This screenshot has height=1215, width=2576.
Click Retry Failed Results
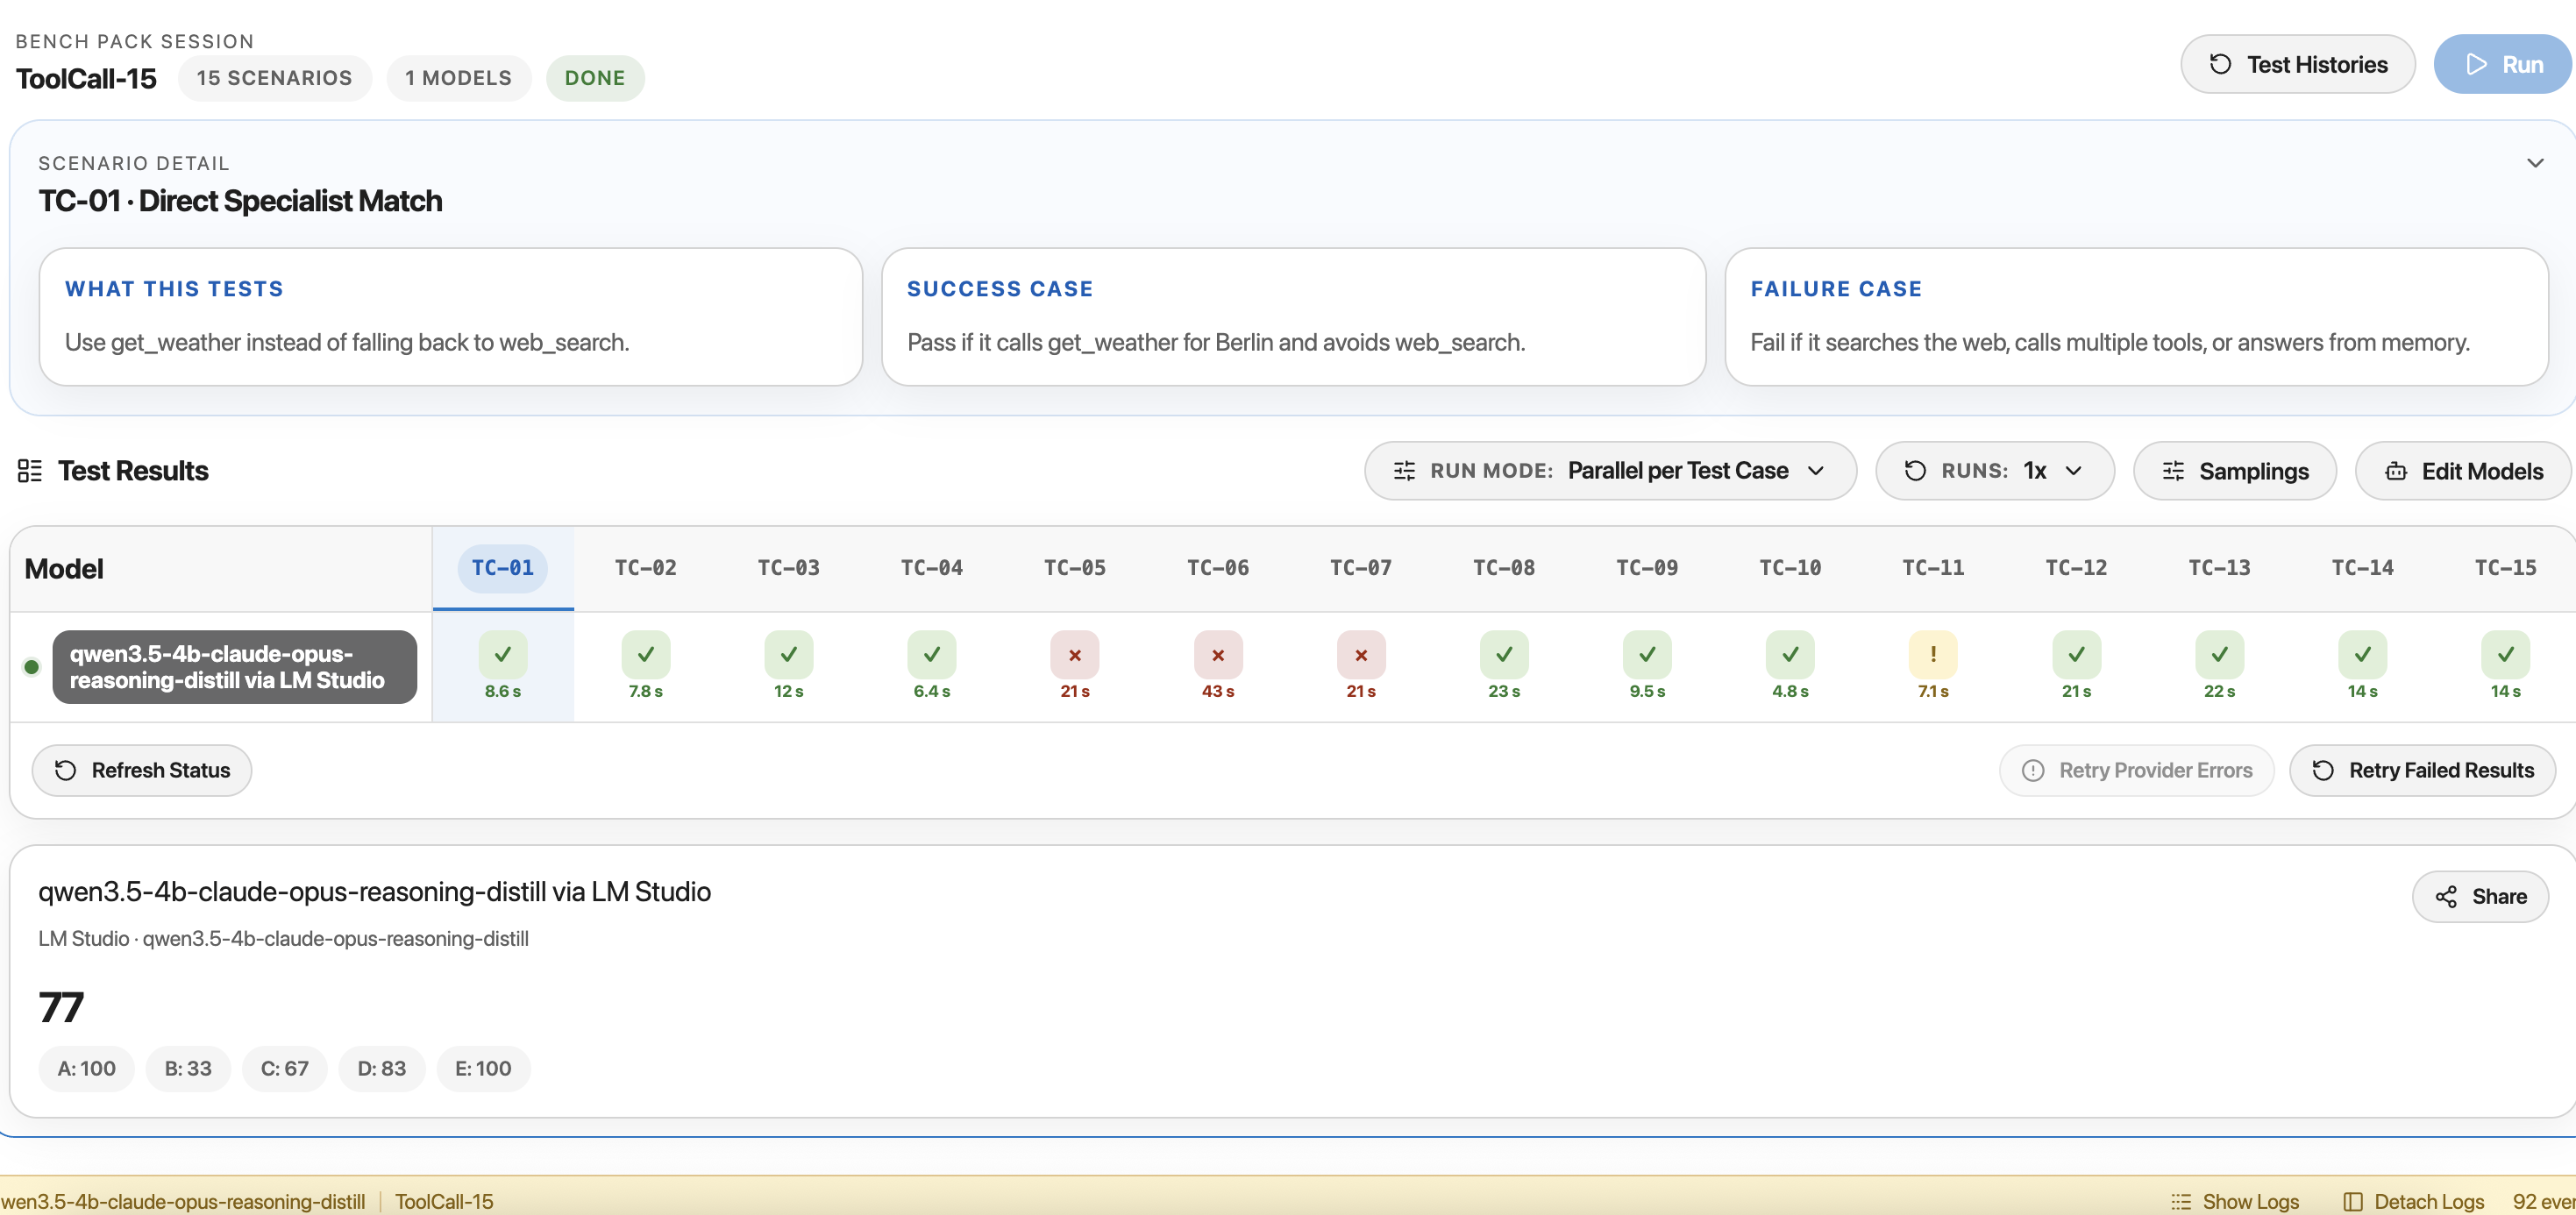coord(2422,771)
